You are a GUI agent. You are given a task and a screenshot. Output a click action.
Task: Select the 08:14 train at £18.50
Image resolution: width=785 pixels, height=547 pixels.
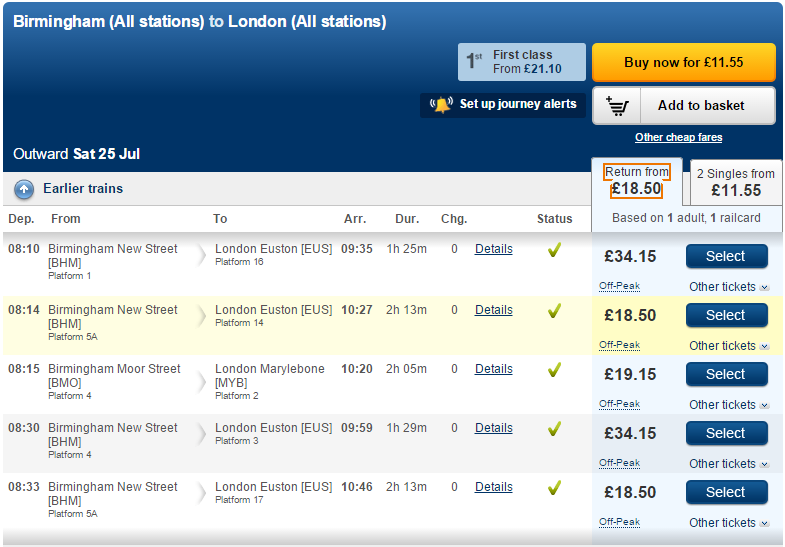(x=726, y=315)
